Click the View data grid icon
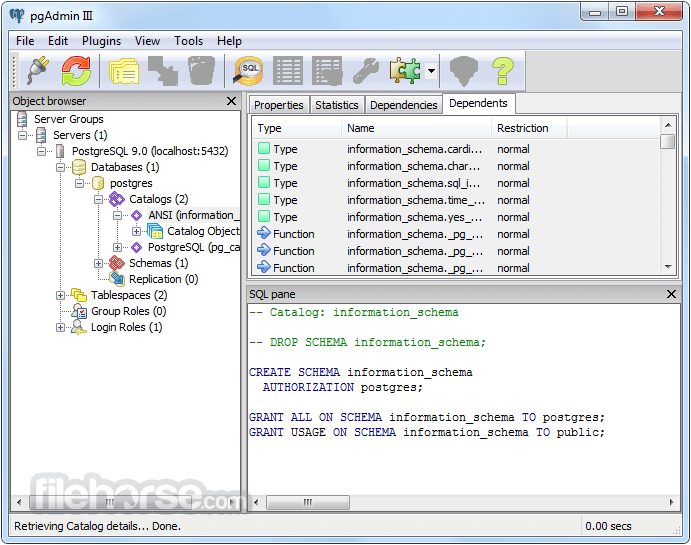This screenshot has height=545, width=691. click(288, 71)
